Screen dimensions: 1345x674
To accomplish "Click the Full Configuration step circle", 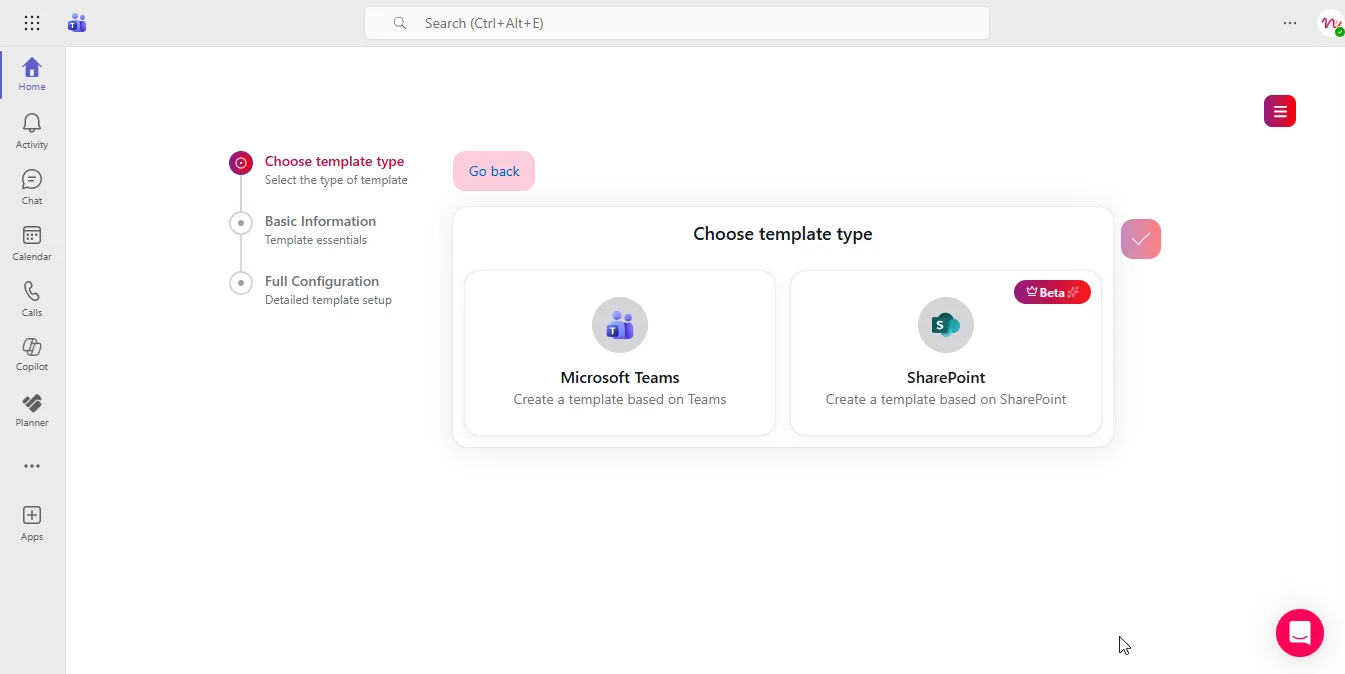I will 241,283.
